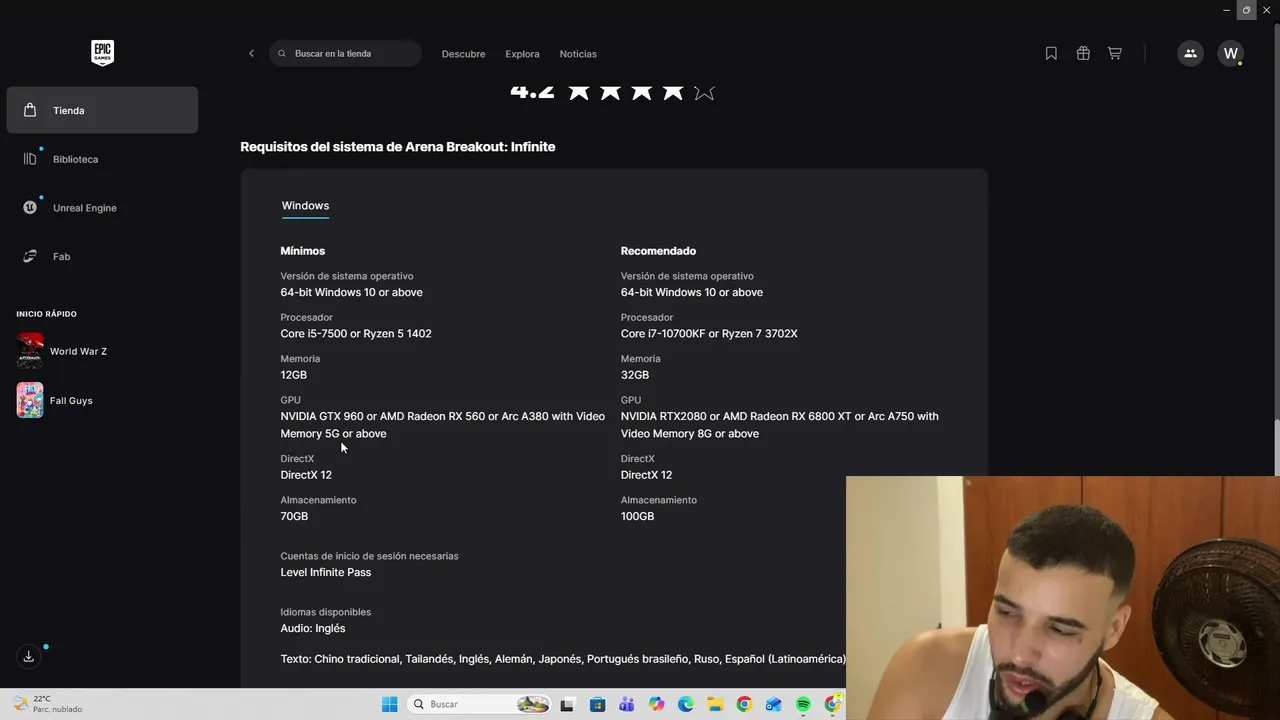Open Microsoft Teams from taskbar
The image size is (1280, 720).
point(627,704)
